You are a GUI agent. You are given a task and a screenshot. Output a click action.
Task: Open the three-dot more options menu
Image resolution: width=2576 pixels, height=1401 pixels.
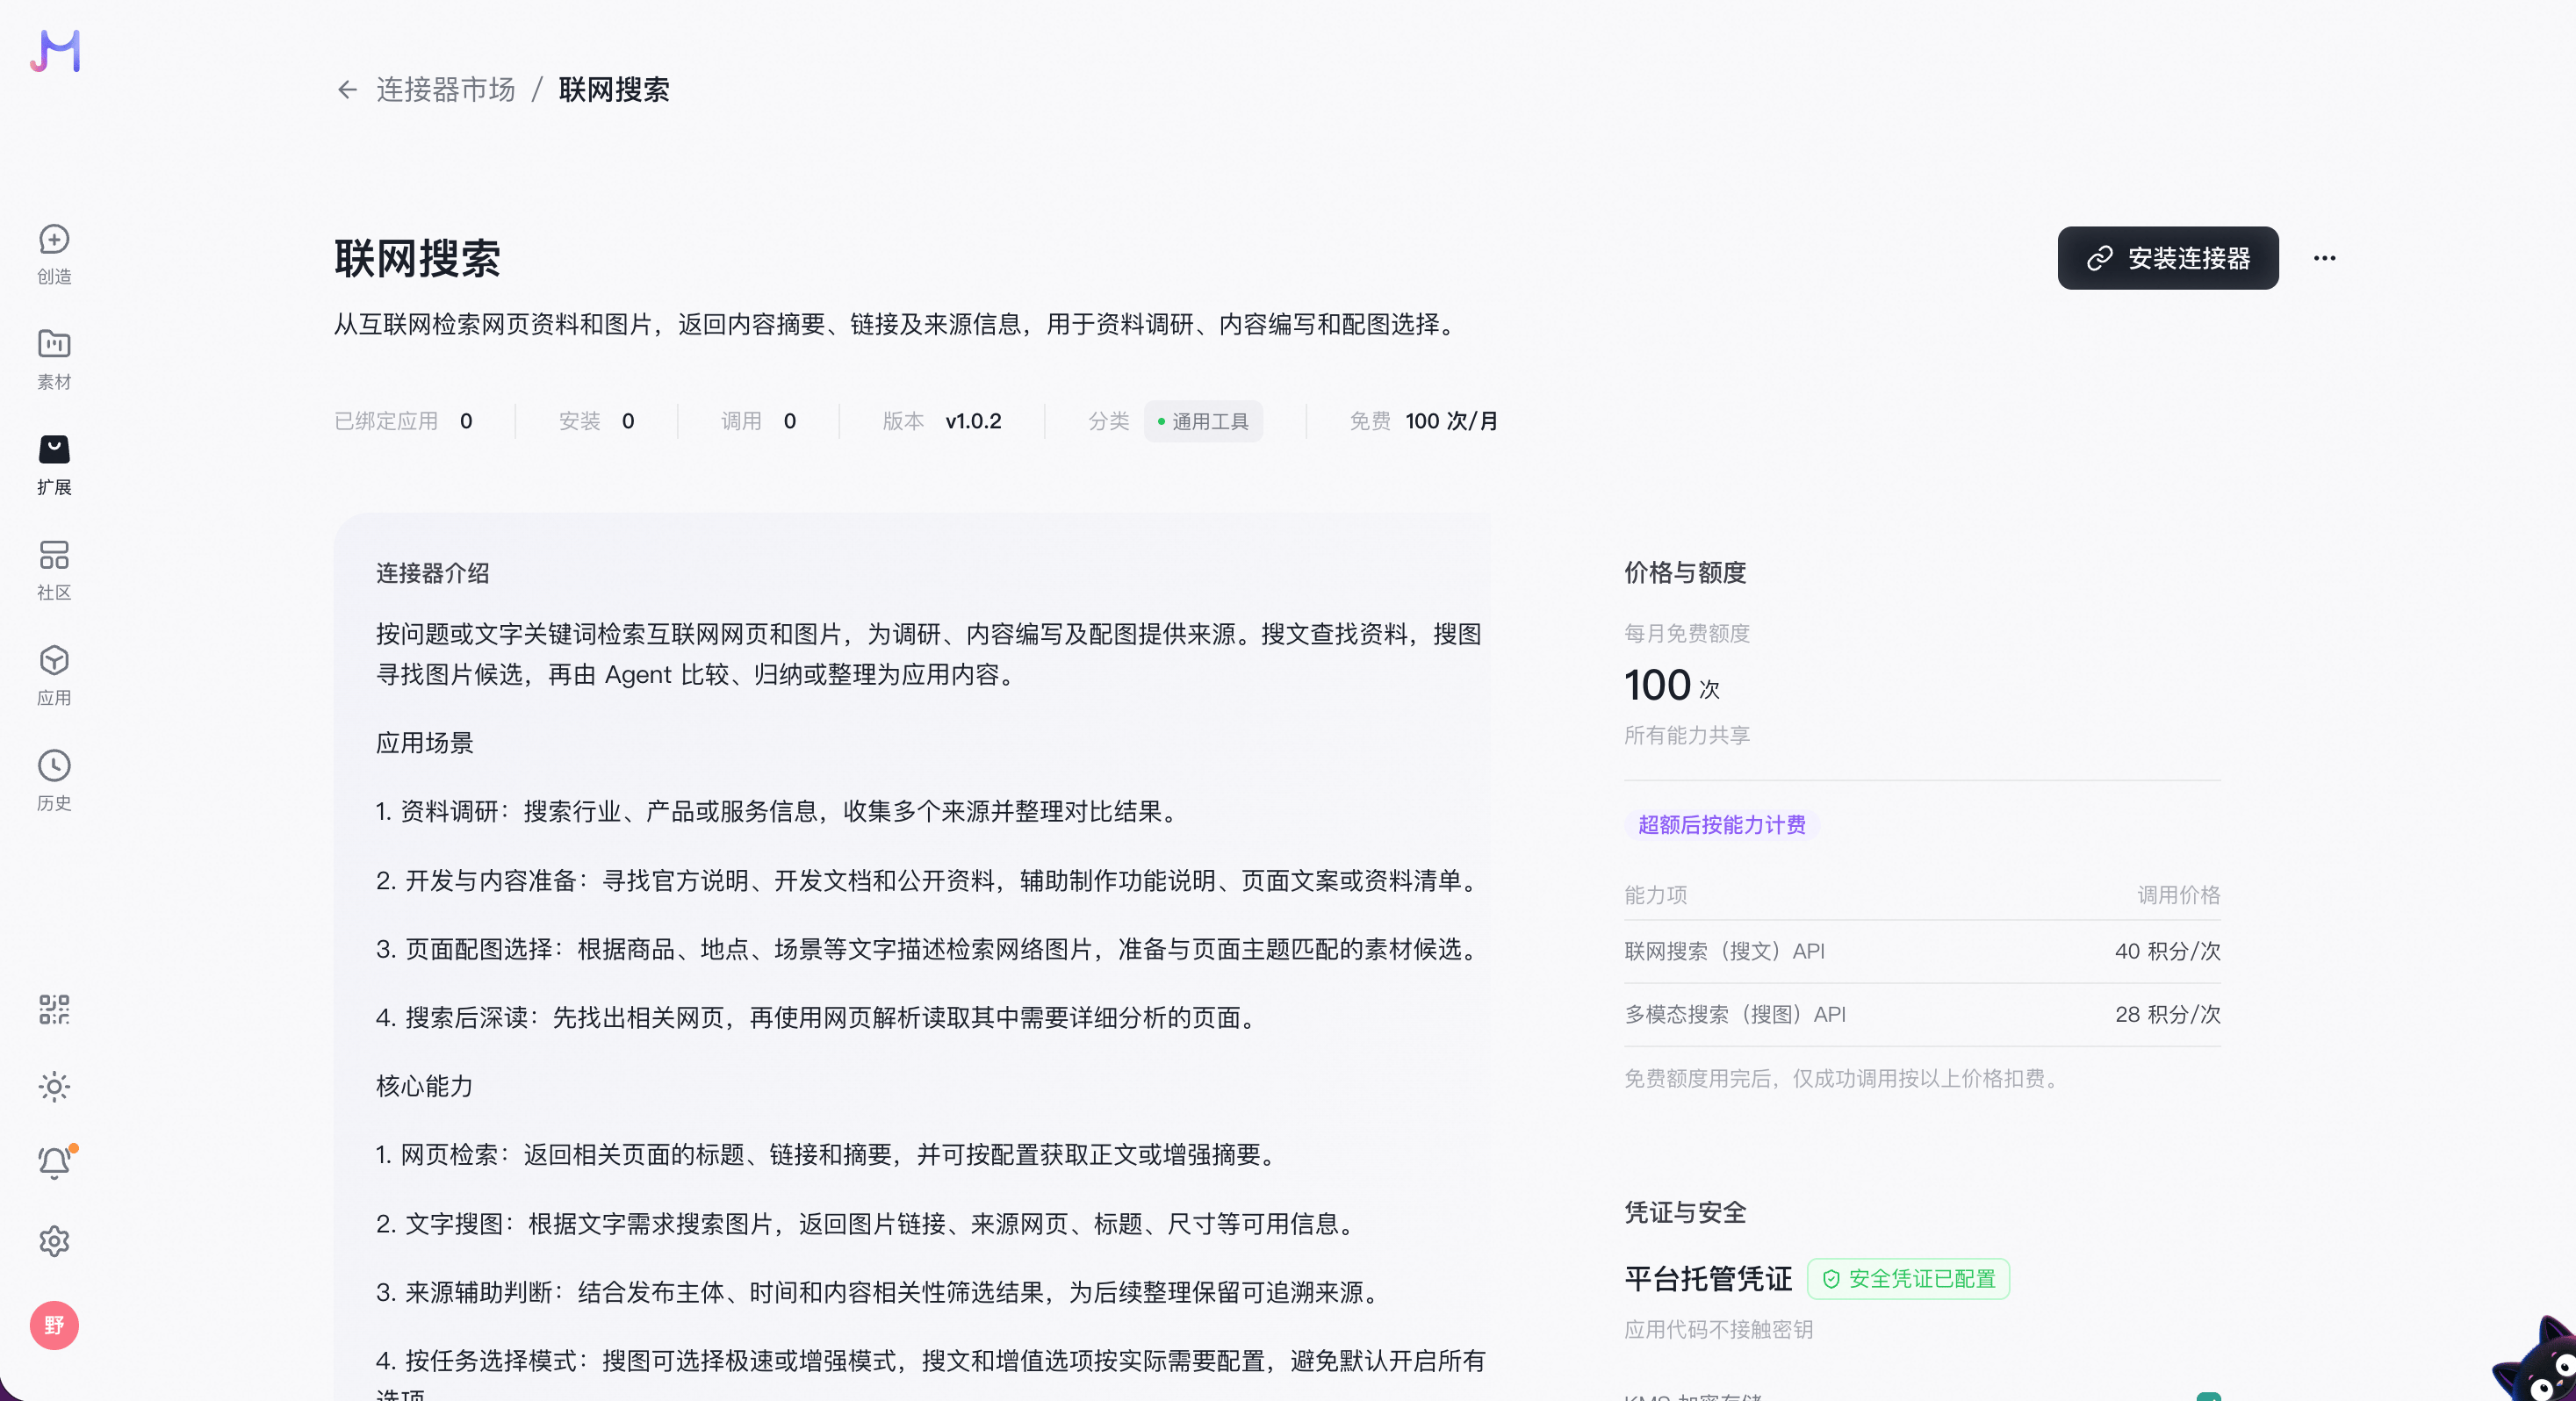coord(2324,258)
